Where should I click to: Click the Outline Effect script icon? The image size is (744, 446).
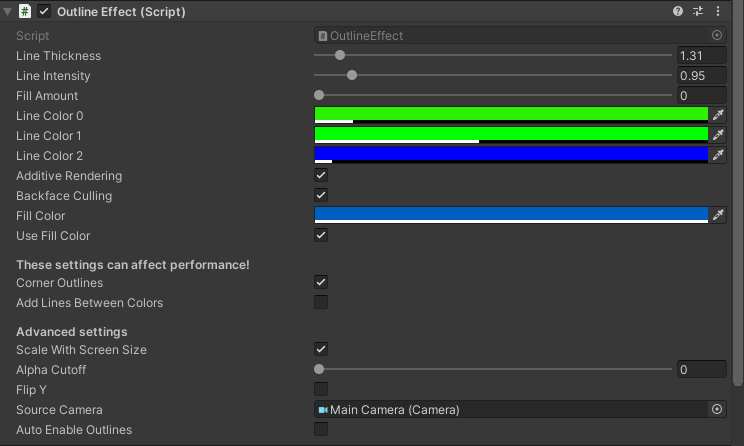[x=25, y=11]
